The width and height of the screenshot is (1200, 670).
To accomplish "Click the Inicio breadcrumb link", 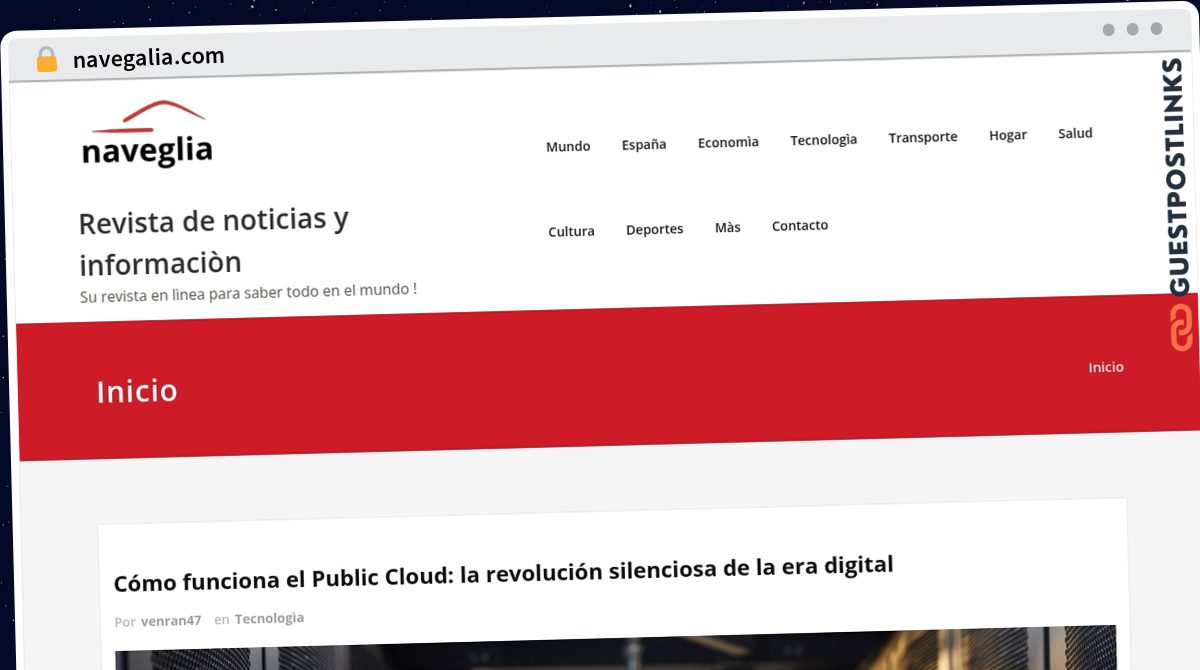I will 1106,367.
